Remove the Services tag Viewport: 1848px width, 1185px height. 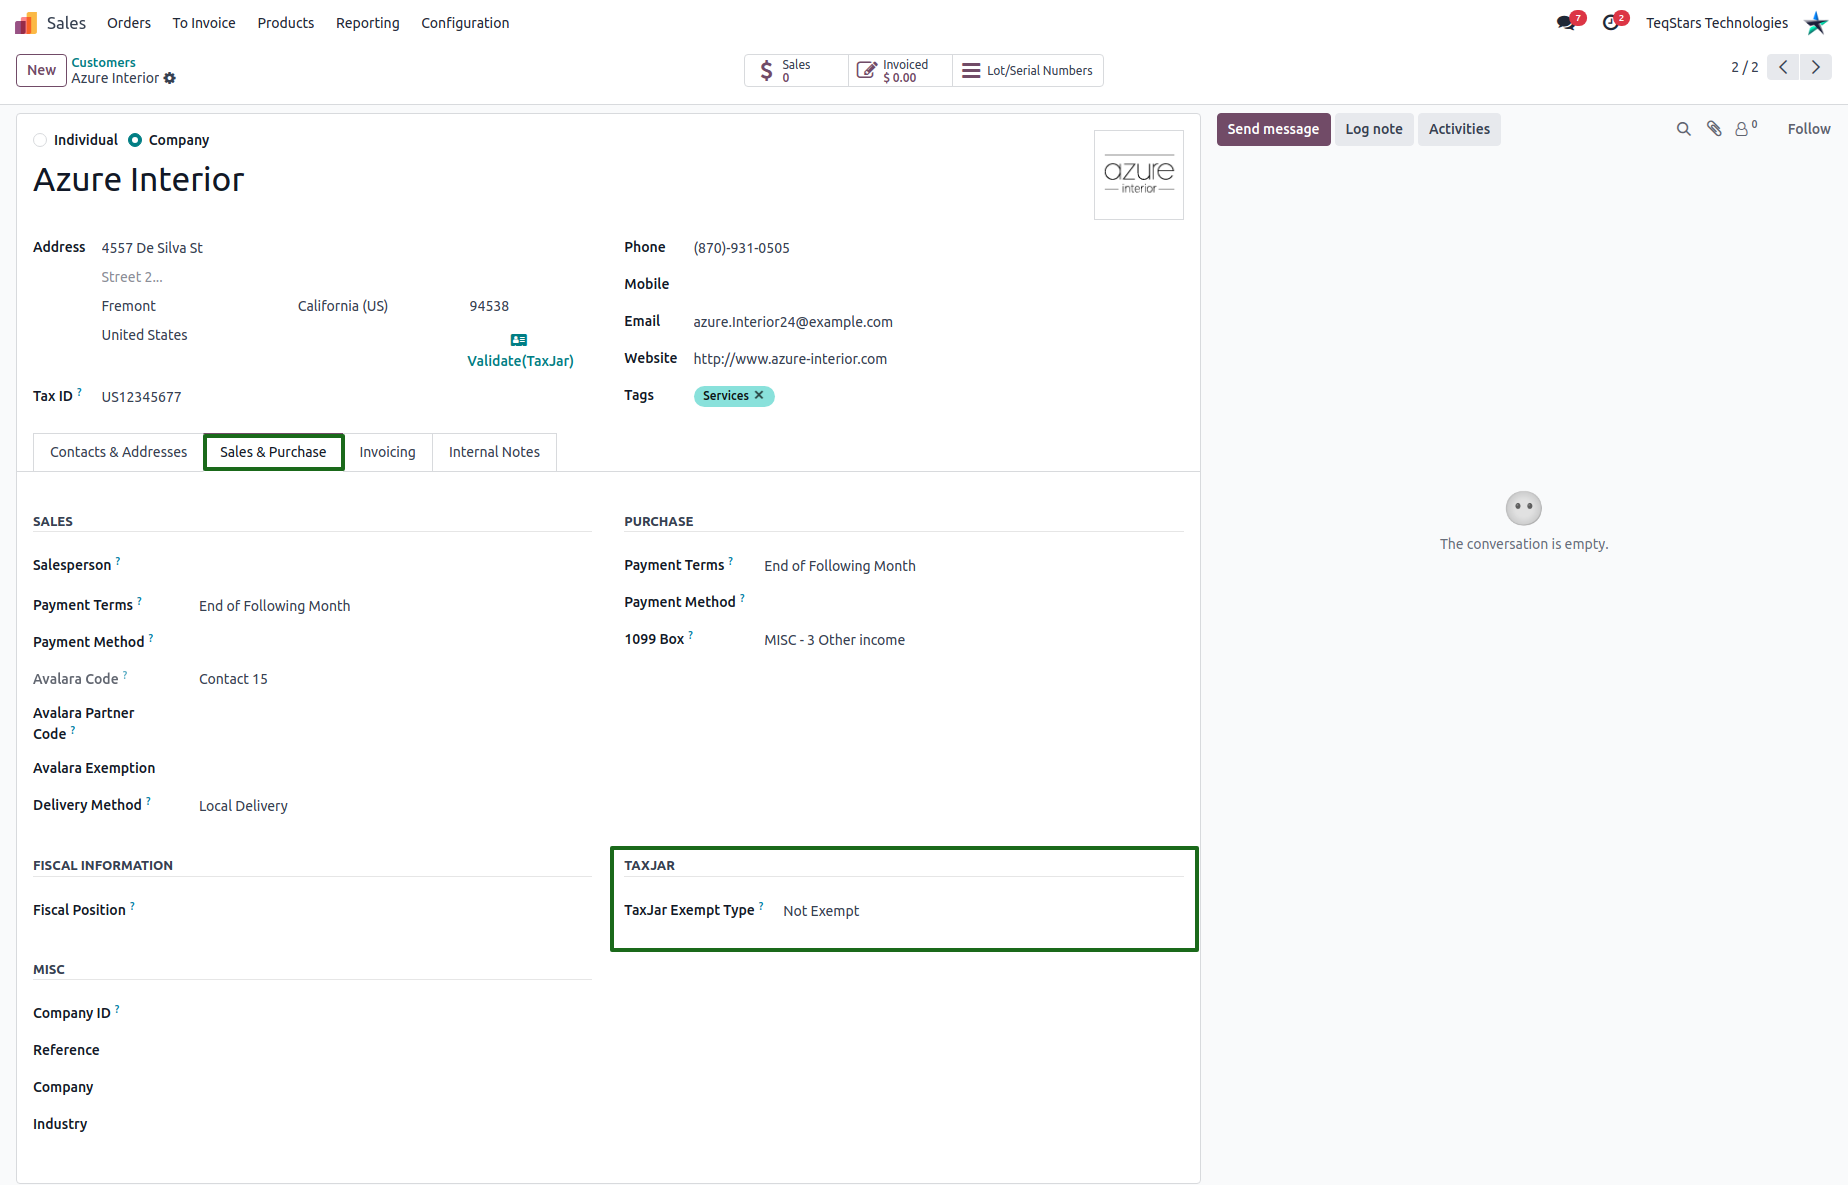coord(759,396)
